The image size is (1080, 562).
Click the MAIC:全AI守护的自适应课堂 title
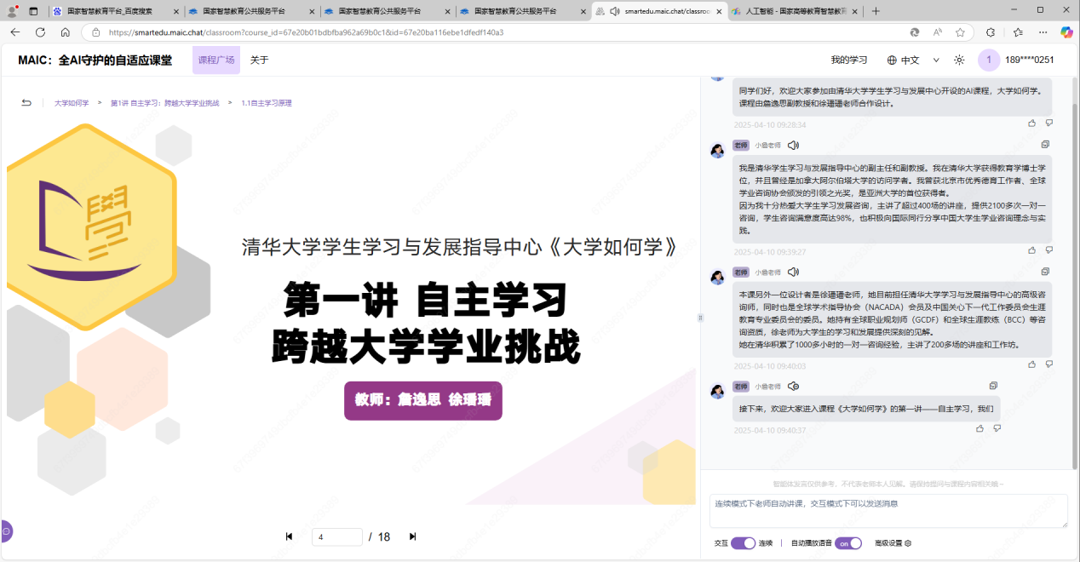click(x=95, y=60)
